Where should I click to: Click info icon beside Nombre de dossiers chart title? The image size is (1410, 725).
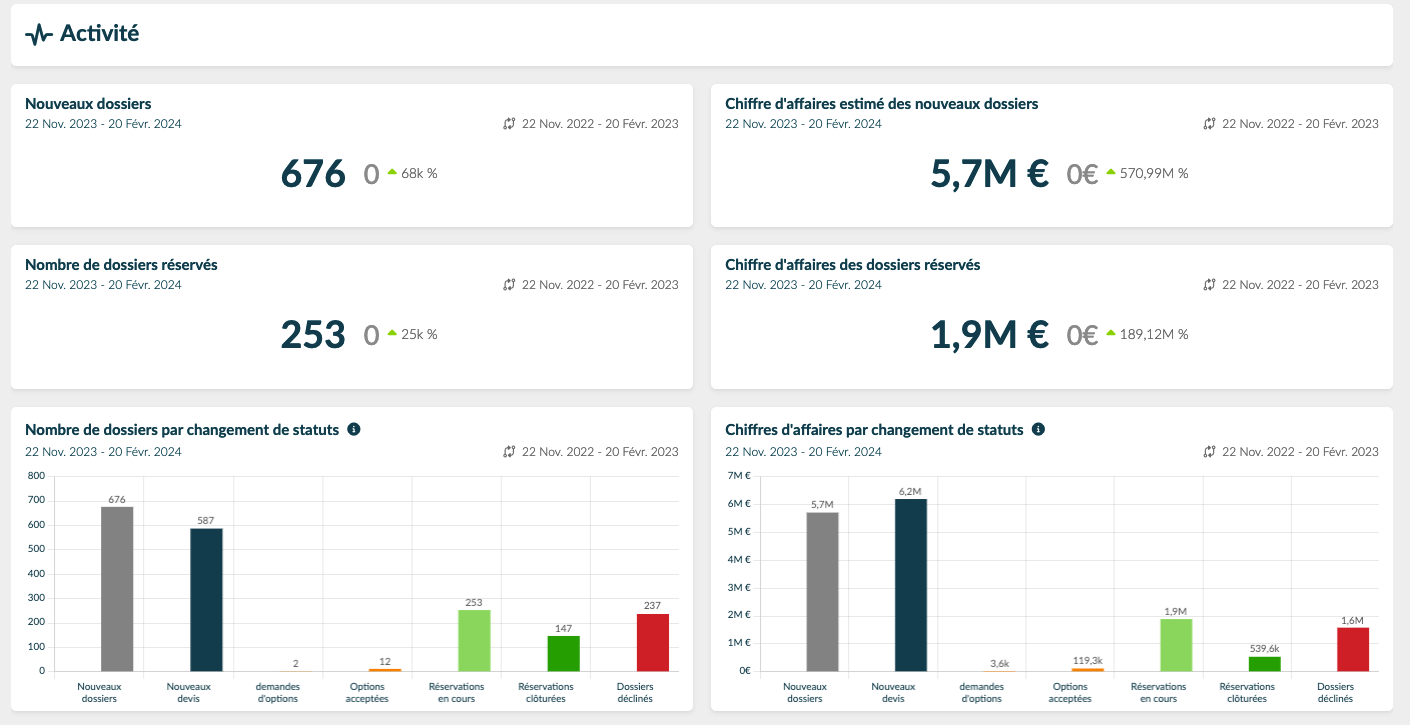(x=353, y=429)
